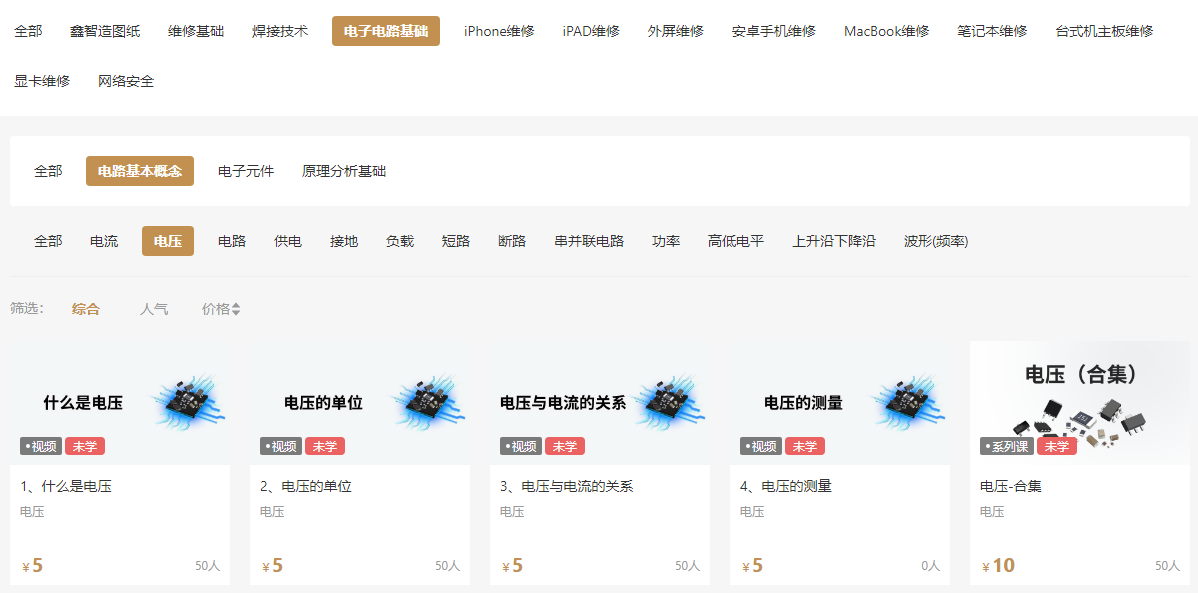
Task: Sort courses by 价格 arrow icon
Action: pyautogui.click(x=236, y=310)
